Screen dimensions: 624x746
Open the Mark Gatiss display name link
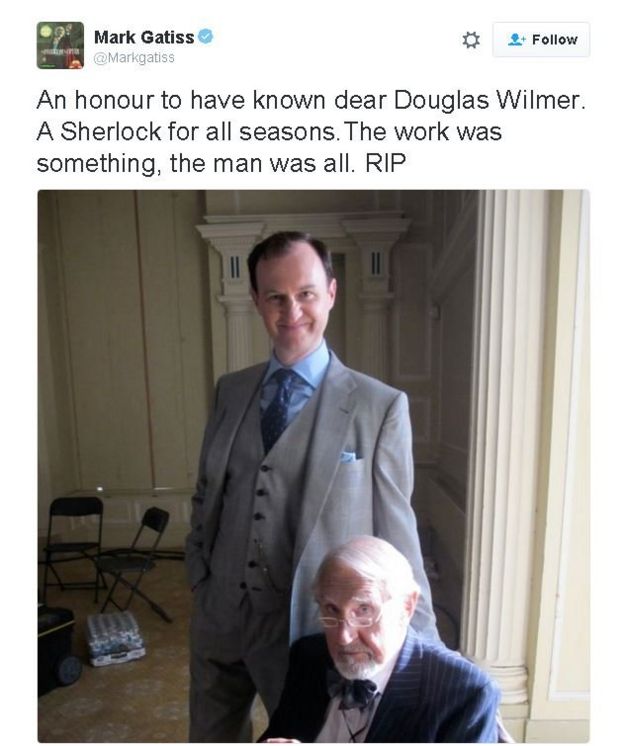click(144, 37)
